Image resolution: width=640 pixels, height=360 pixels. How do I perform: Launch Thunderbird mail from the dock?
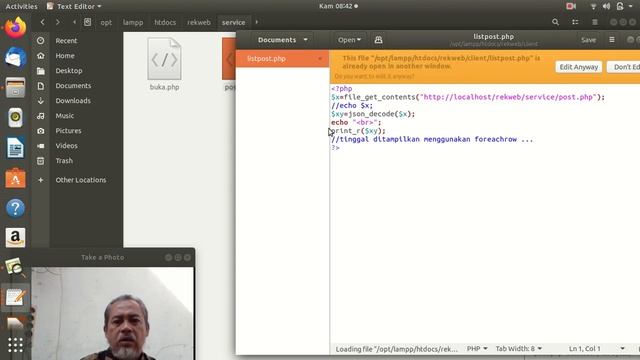[x=16, y=57]
